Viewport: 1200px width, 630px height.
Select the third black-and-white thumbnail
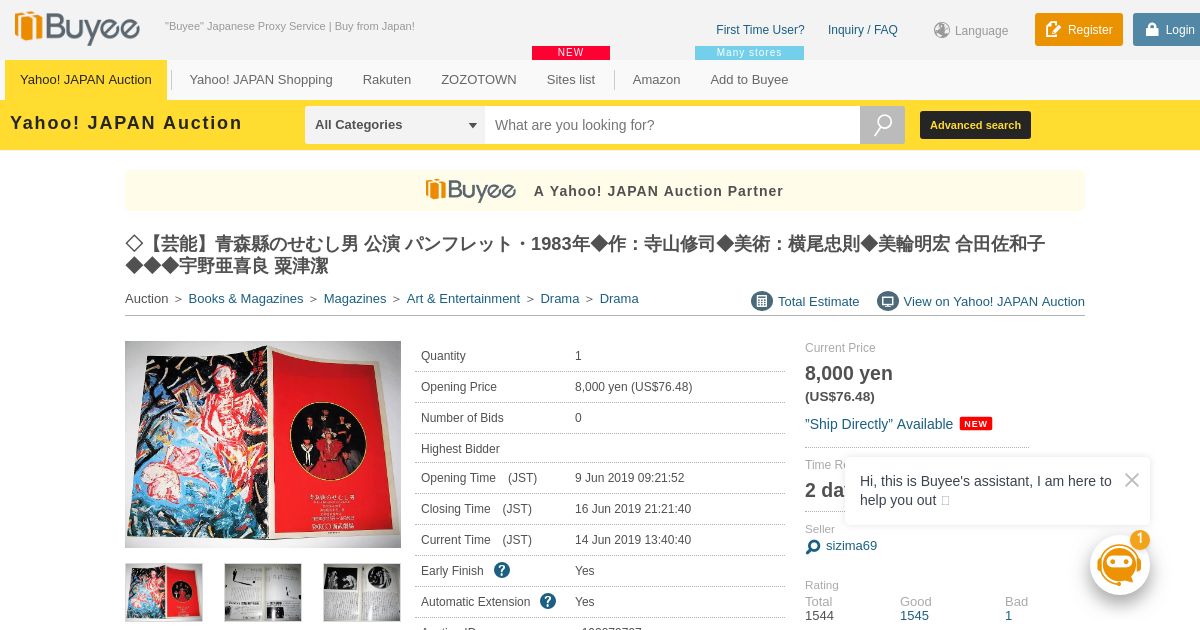pyautogui.click(x=362, y=592)
